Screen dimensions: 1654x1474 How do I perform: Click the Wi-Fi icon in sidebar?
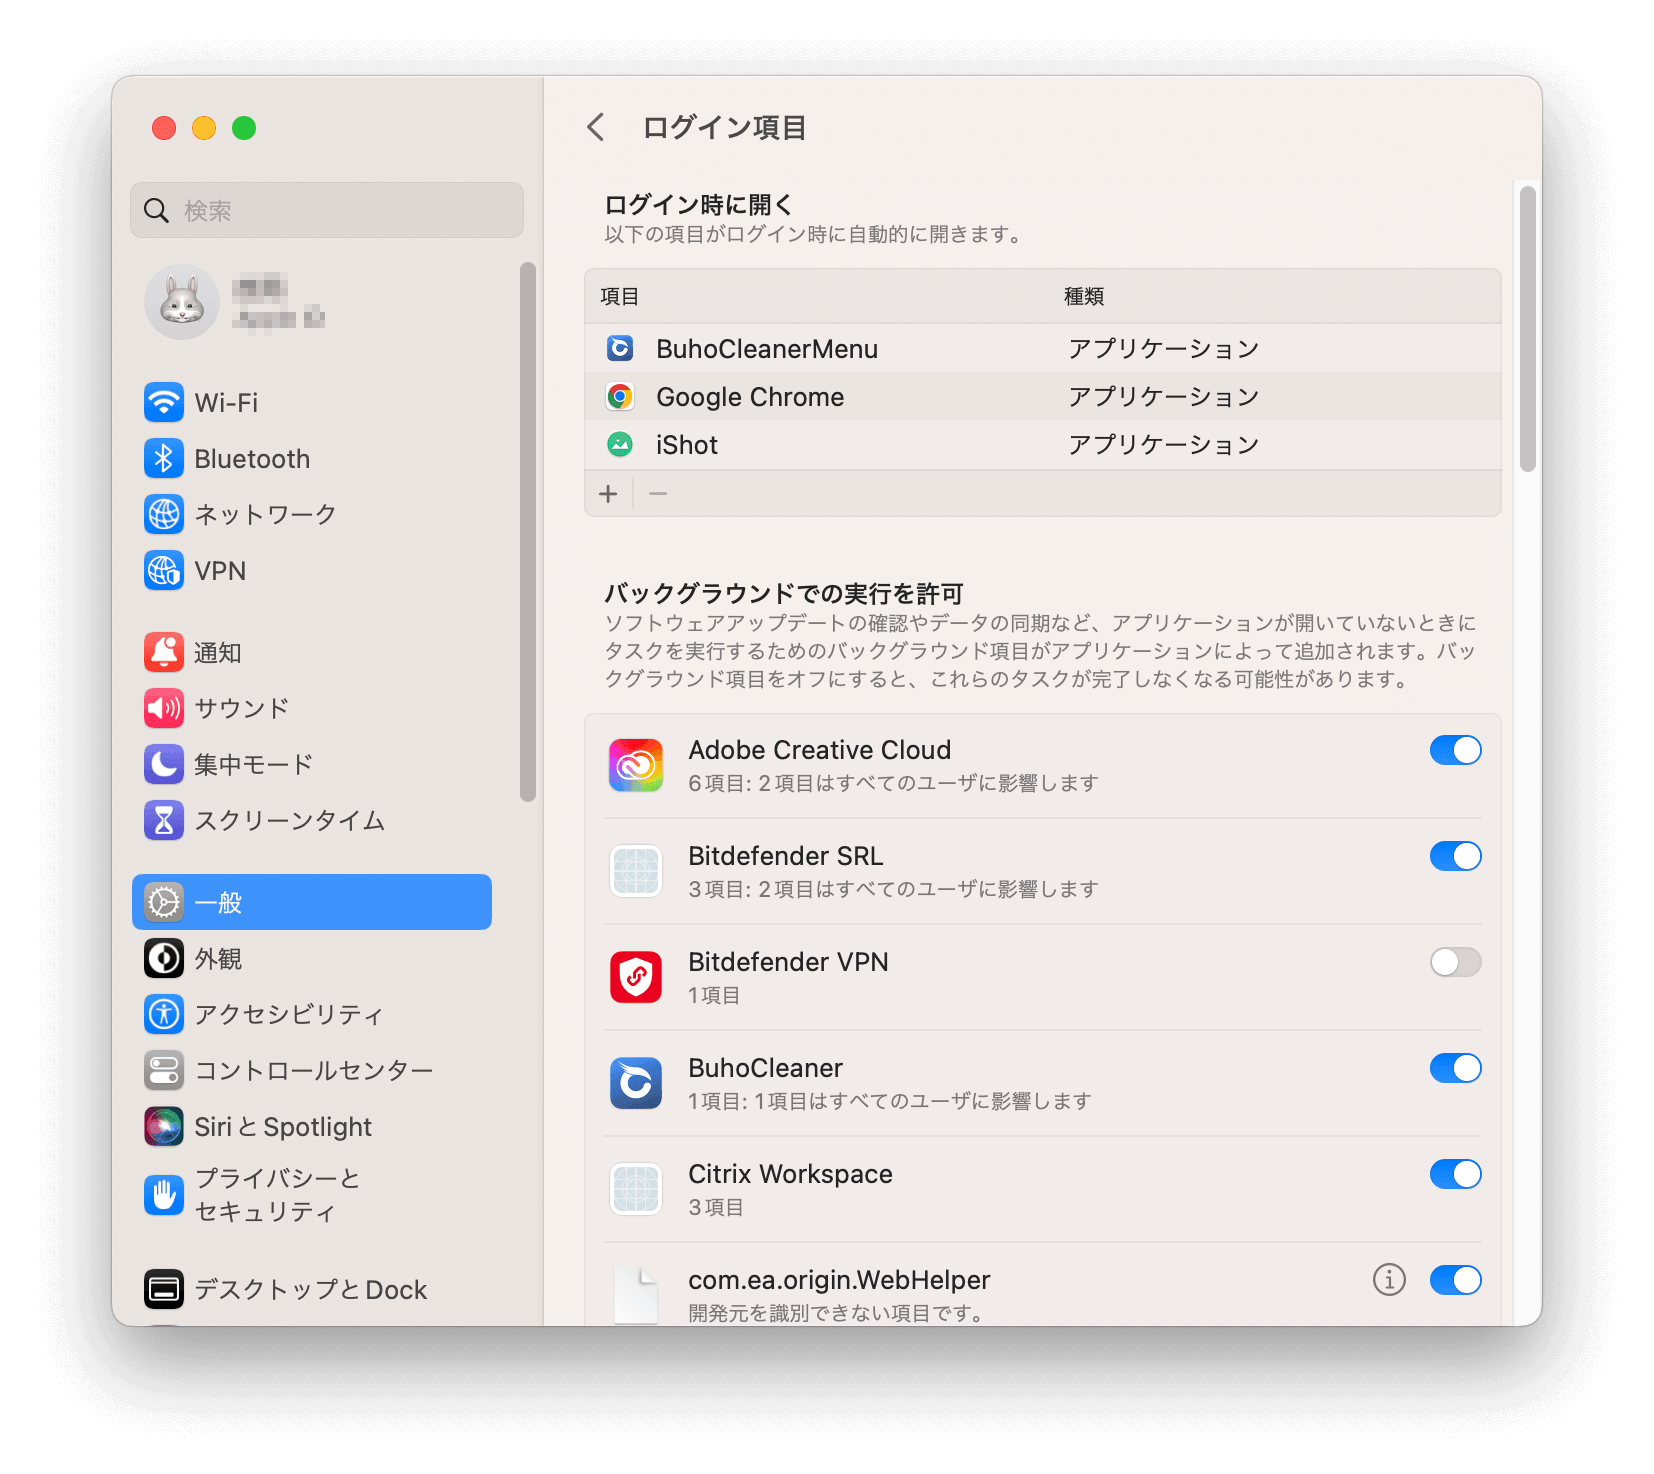[x=164, y=402]
